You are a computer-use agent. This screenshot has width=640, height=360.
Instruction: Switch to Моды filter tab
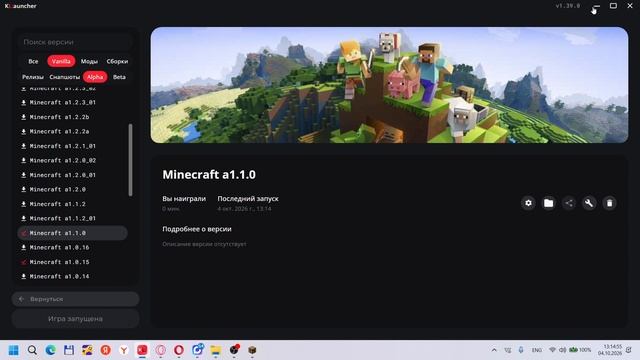click(x=89, y=61)
